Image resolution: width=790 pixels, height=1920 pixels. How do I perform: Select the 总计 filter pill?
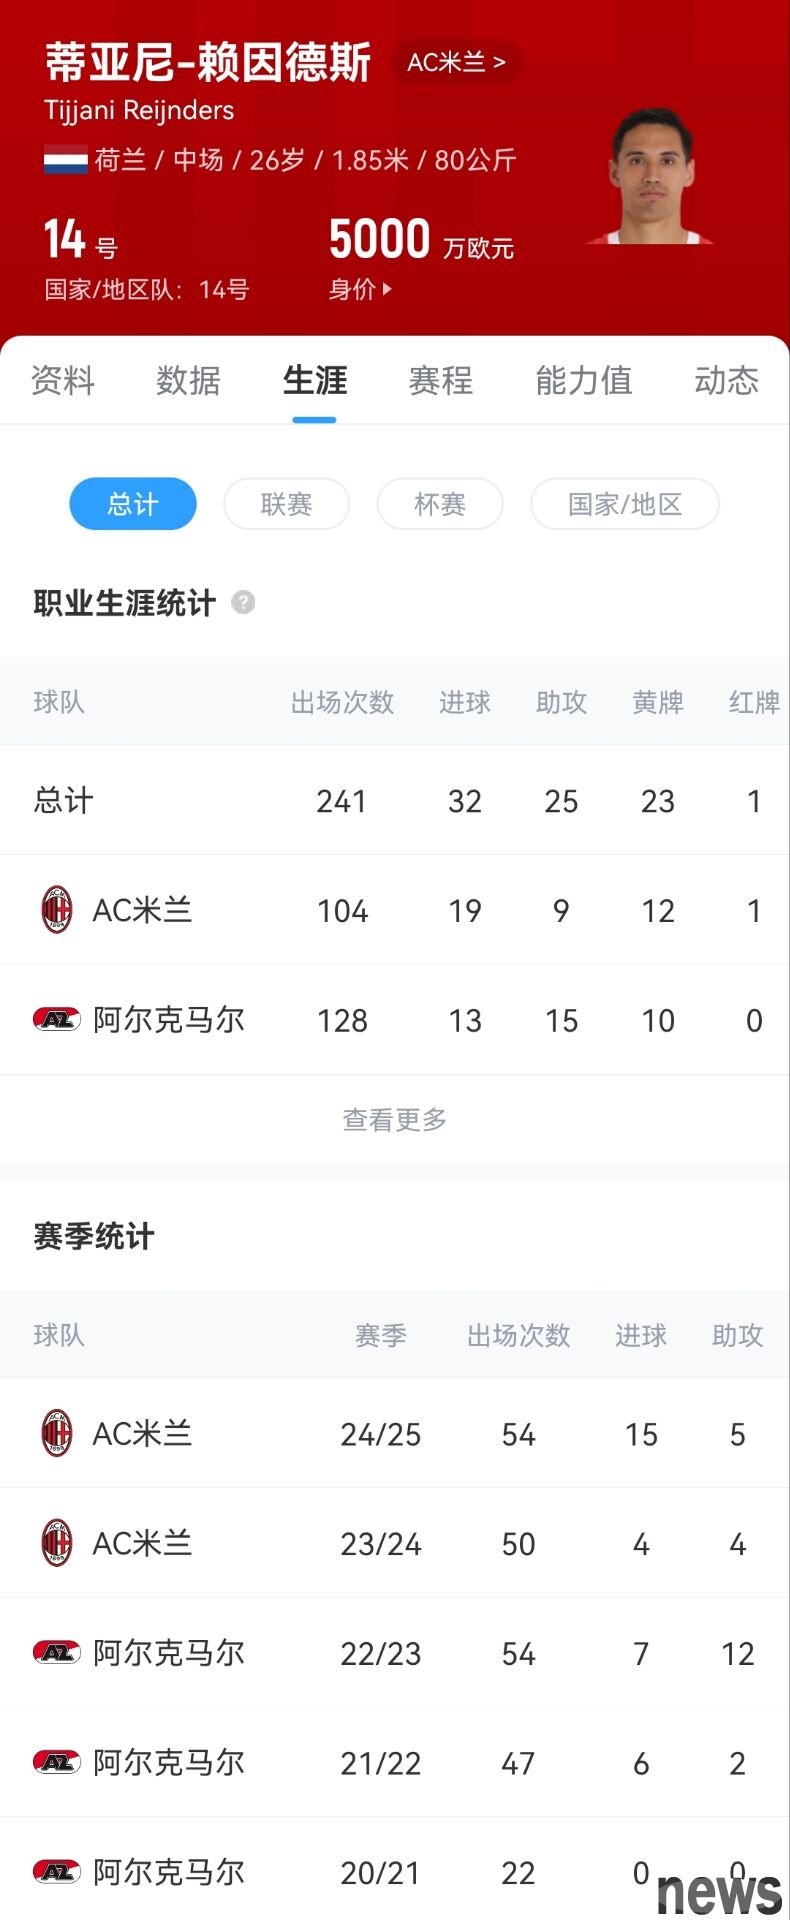coord(133,504)
